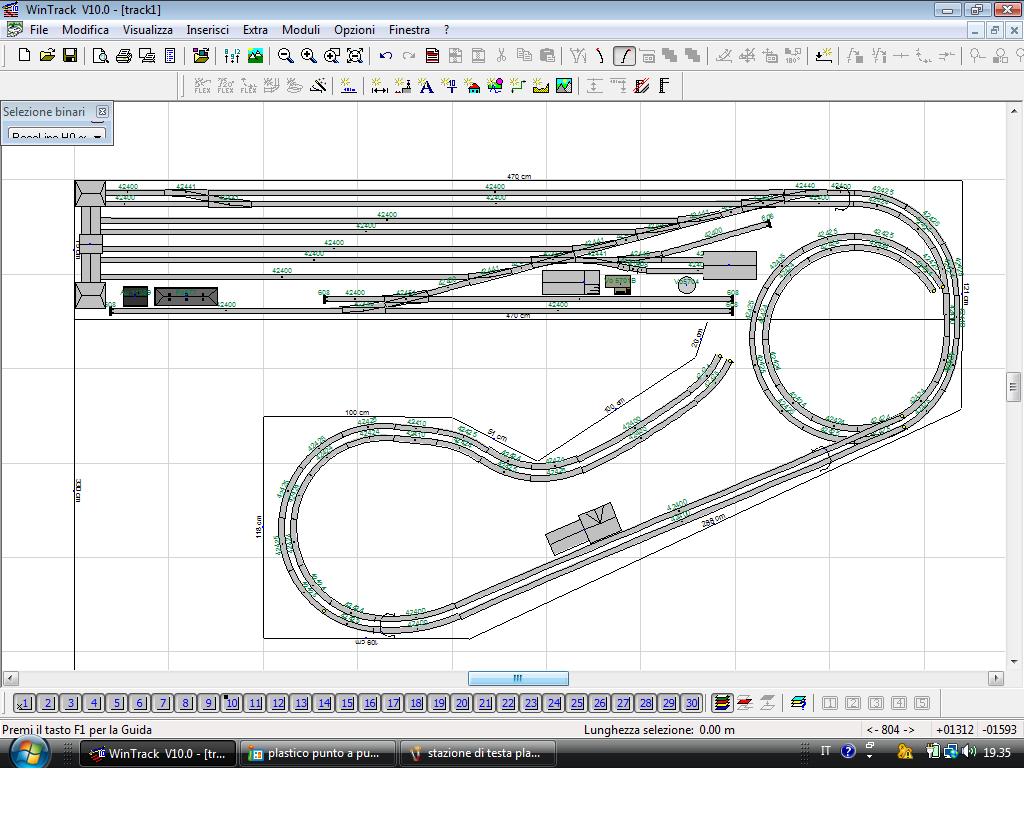Open the Extra menu
Screen dimensions: 1030x820
[x=255, y=30]
